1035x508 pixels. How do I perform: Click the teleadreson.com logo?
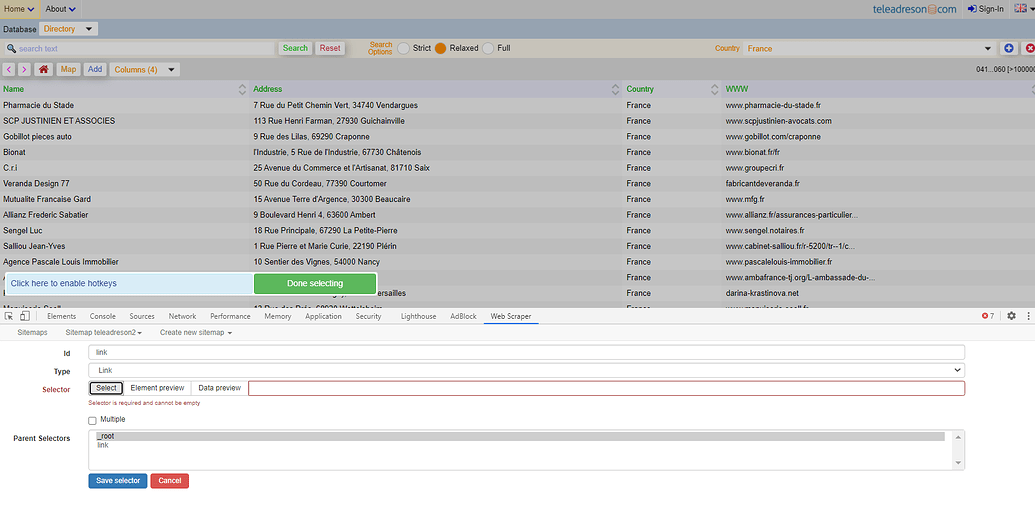pos(914,9)
